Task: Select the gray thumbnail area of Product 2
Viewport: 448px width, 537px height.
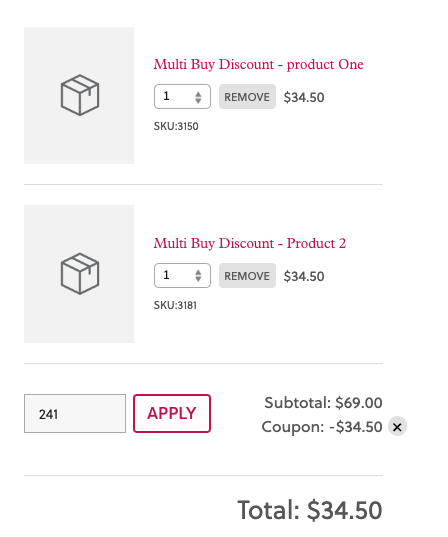Action: click(79, 274)
